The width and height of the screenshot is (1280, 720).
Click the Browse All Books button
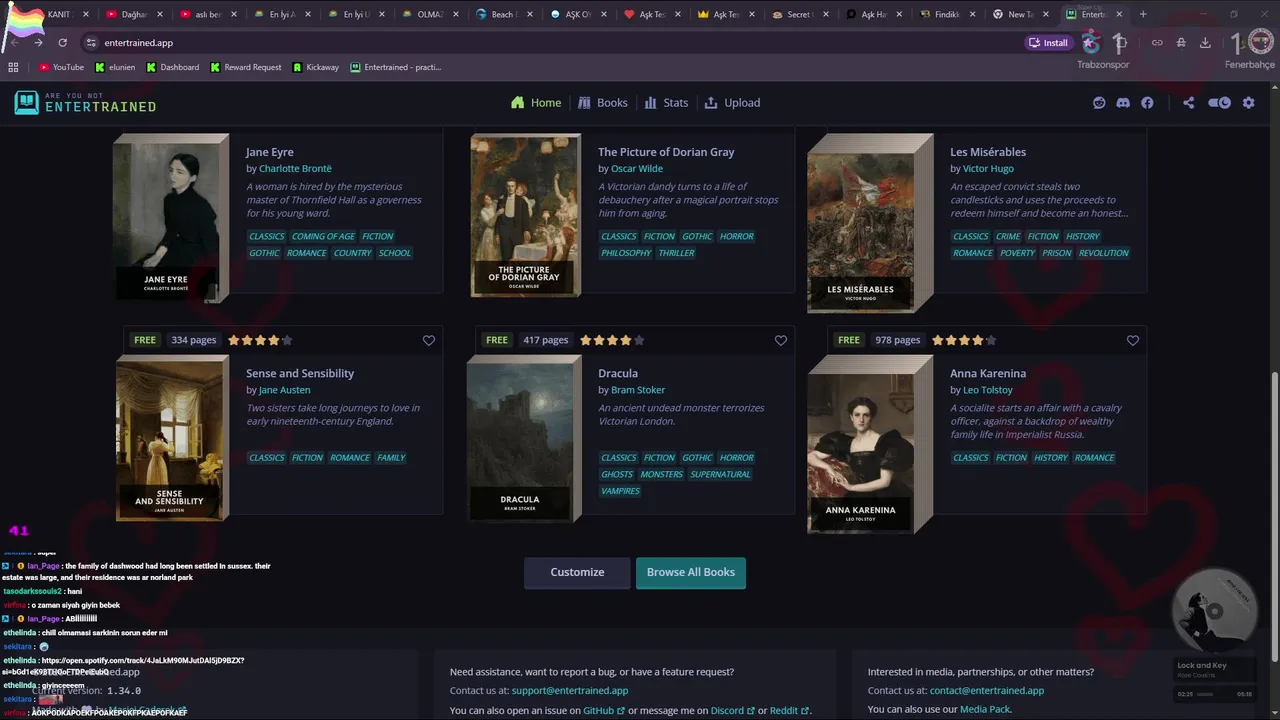691,572
